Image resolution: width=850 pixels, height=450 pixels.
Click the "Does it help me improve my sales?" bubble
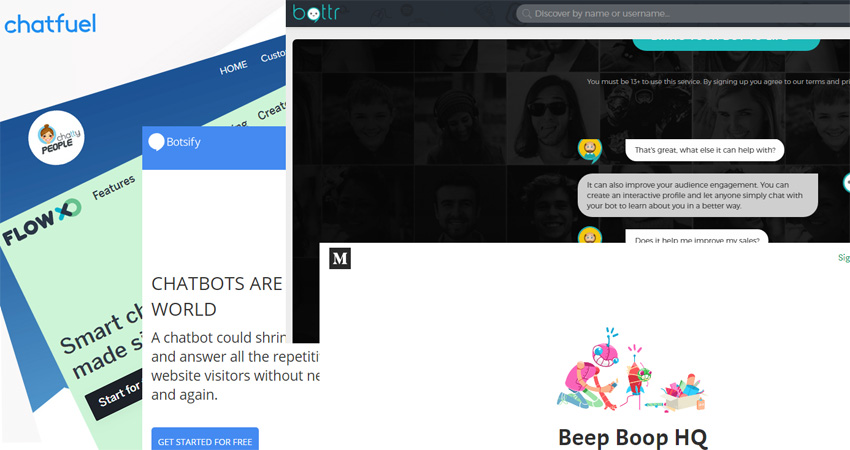[x=697, y=237]
